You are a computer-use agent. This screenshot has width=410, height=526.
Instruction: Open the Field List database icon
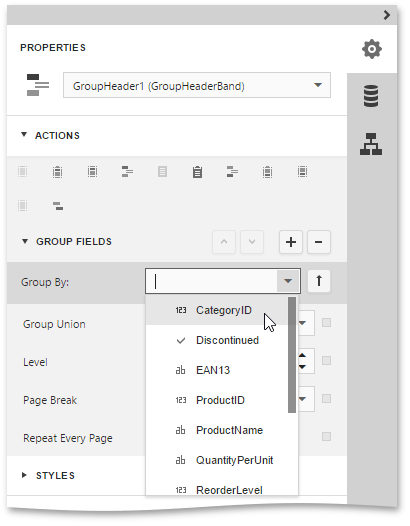point(371,96)
